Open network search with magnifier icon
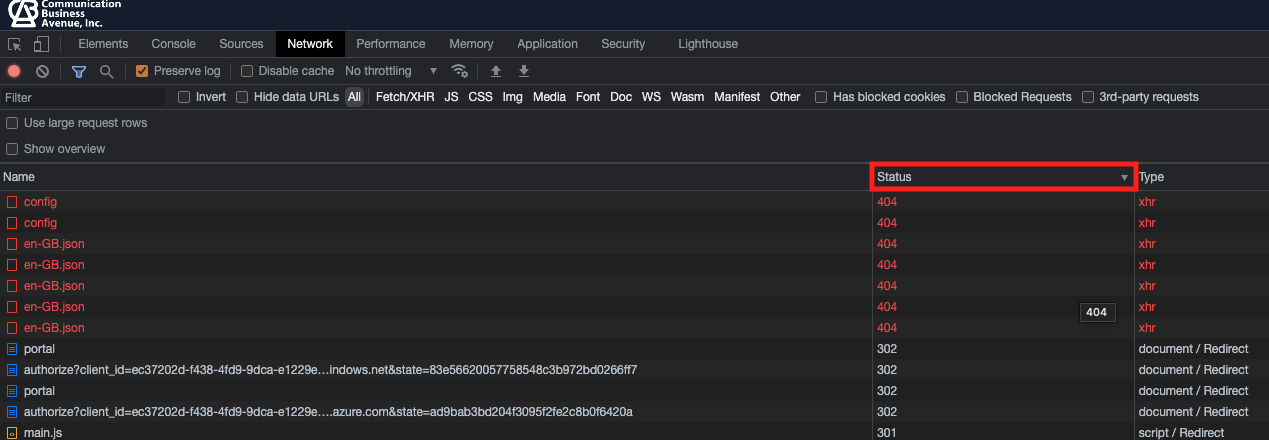This screenshot has width=1269, height=440. click(x=106, y=71)
